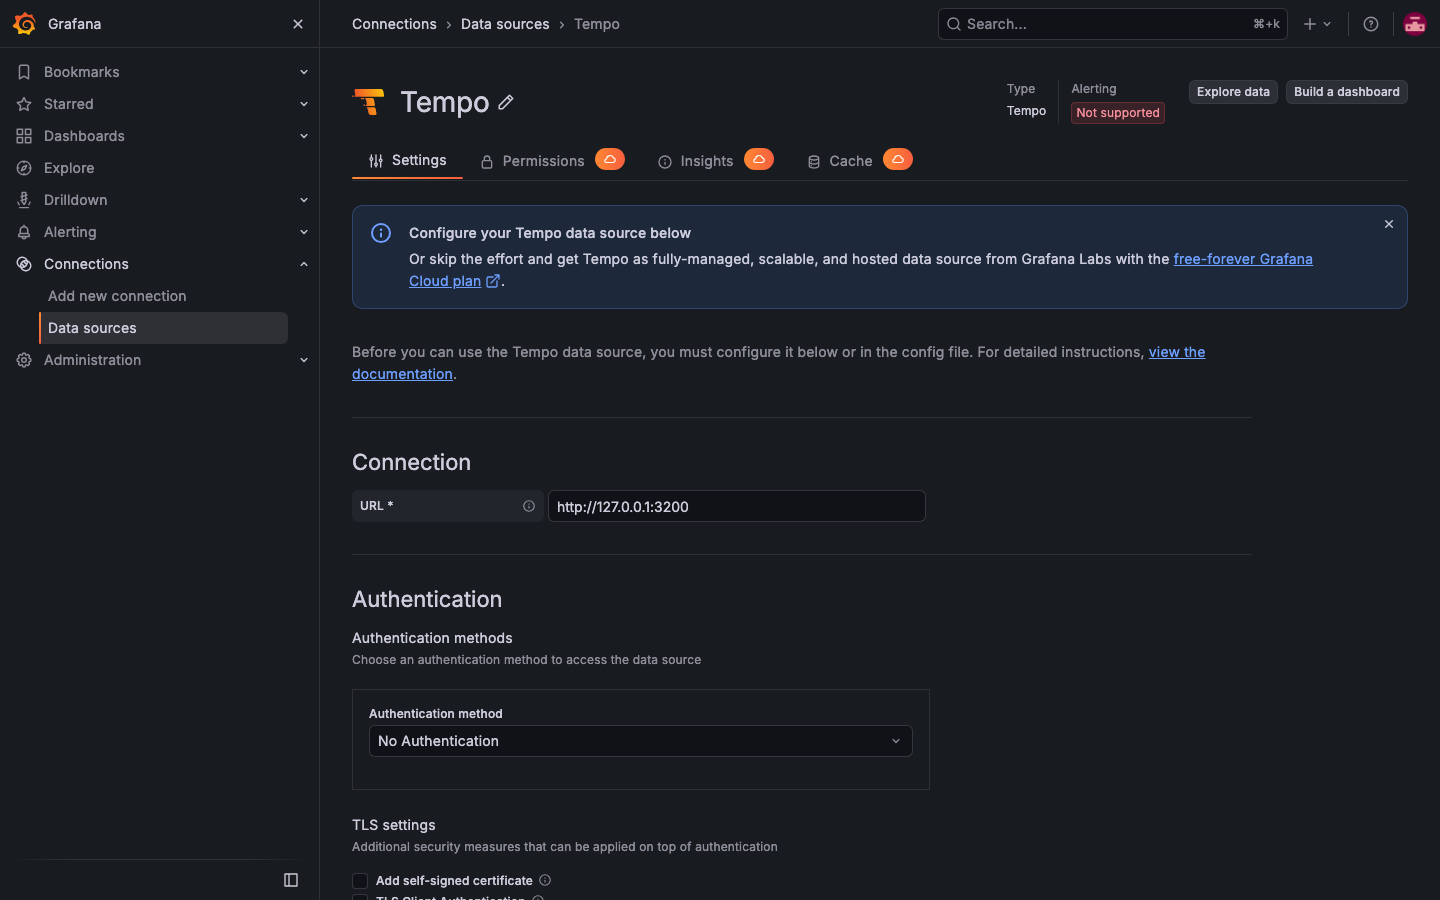The width and height of the screenshot is (1440, 900).
Task: Go to Connections breadcrumb
Action: [x=394, y=24]
